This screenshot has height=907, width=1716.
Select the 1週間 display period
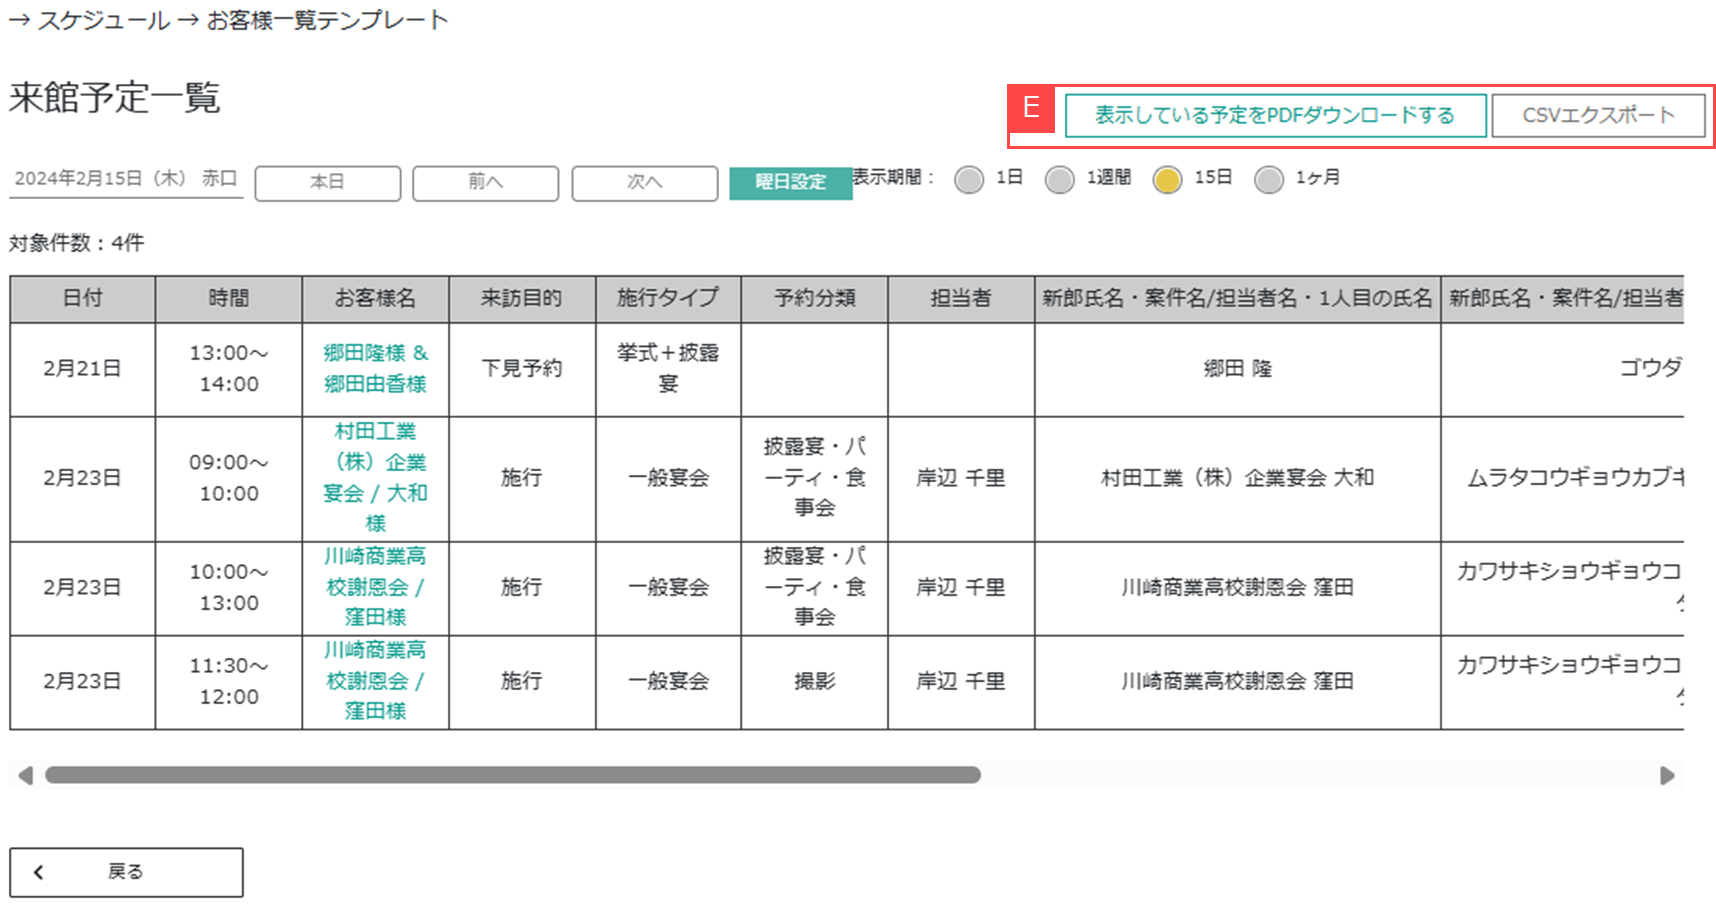pyautogui.click(x=1059, y=179)
